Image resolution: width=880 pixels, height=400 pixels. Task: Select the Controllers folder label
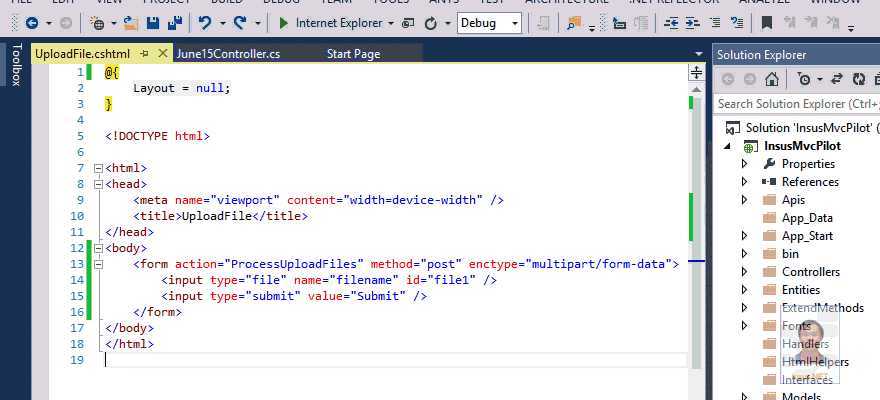click(x=811, y=272)
